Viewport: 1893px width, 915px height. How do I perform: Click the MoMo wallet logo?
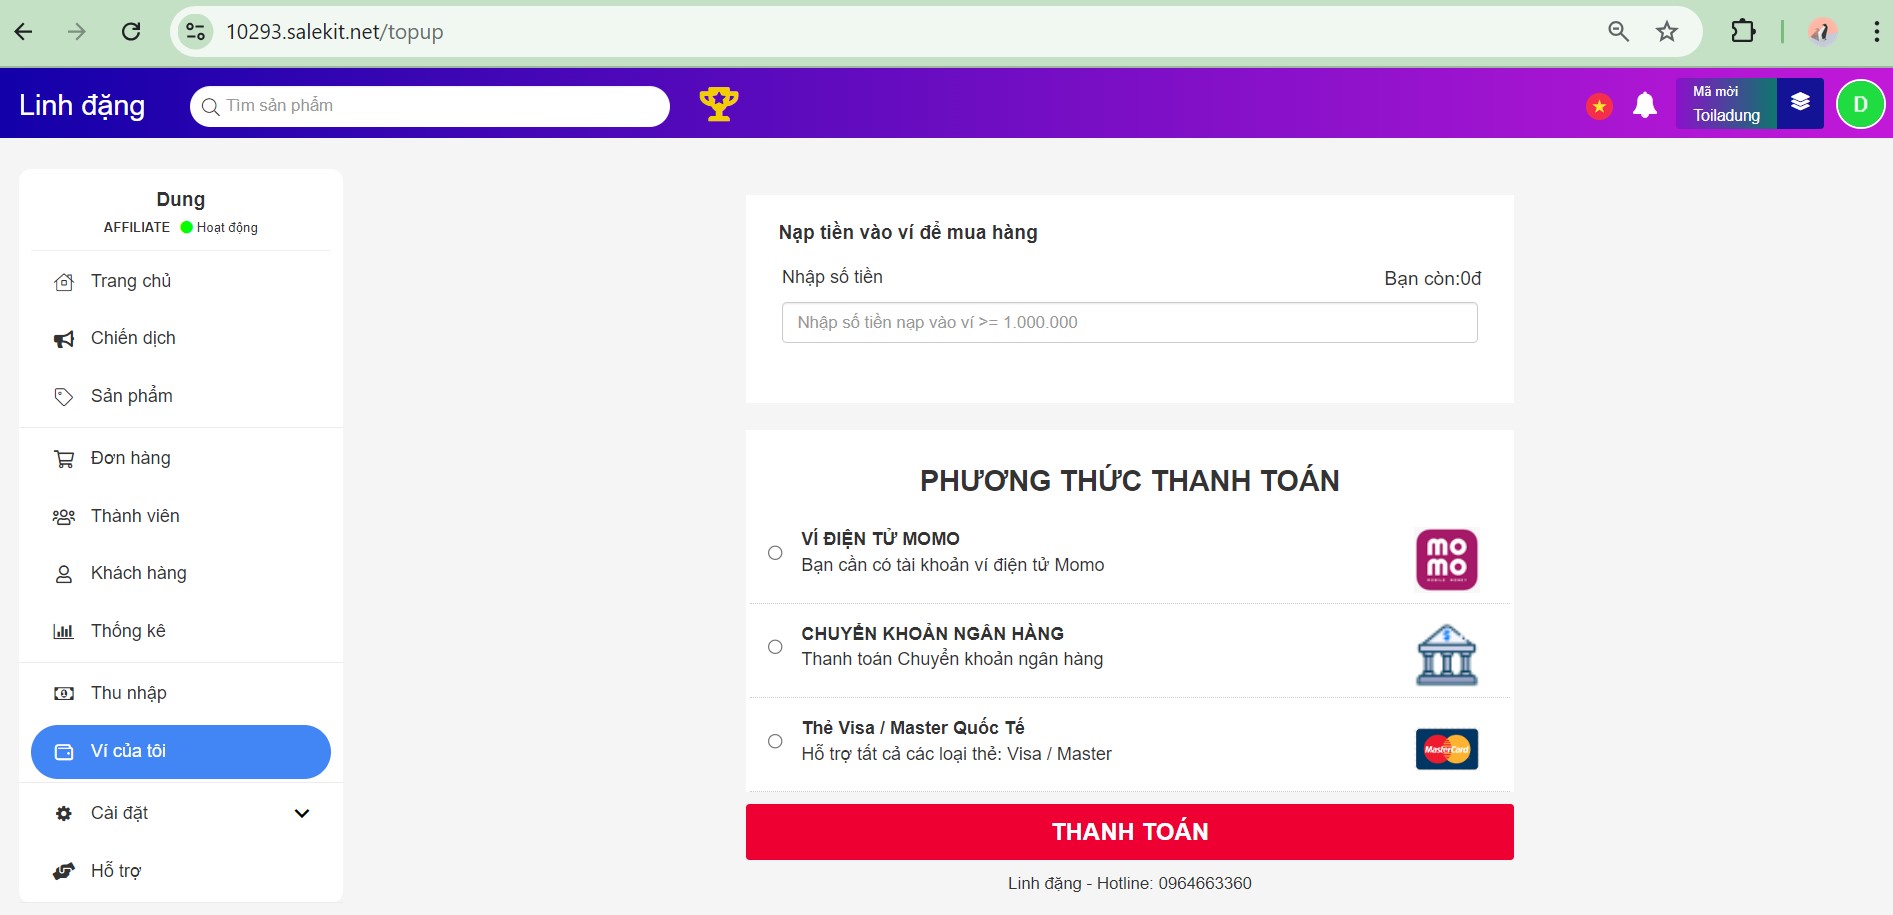[1446, 560]
